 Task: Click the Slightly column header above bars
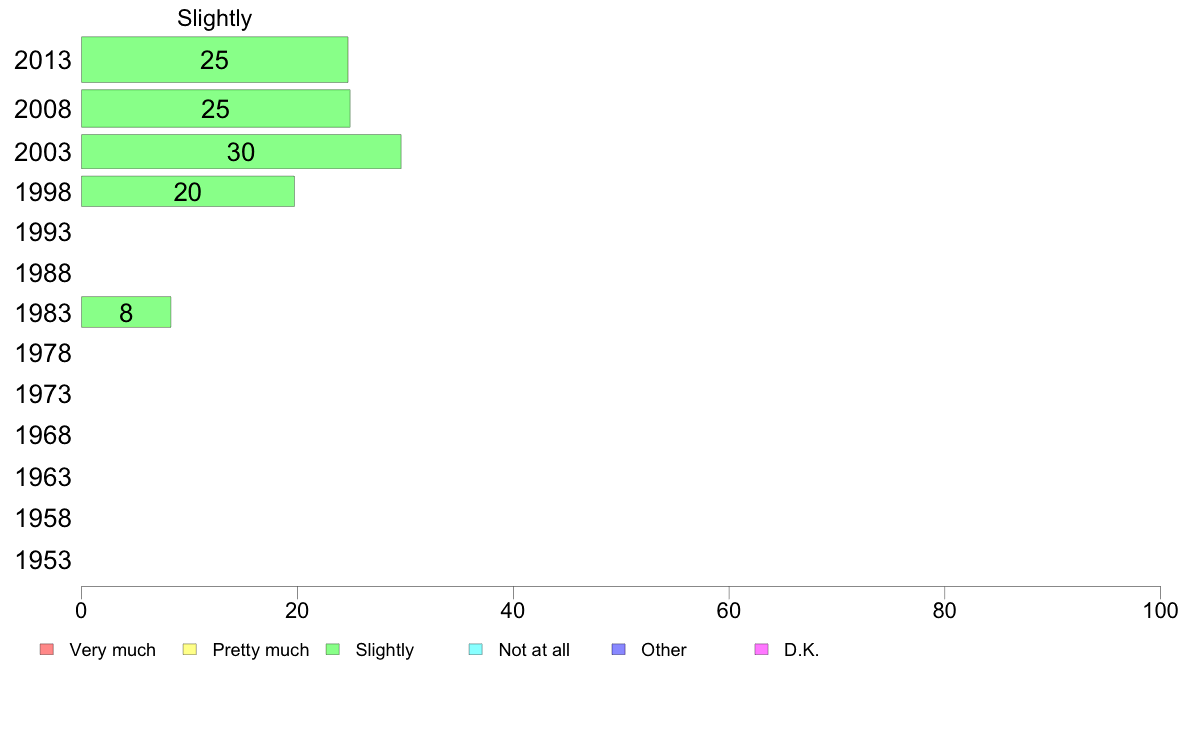214,18
